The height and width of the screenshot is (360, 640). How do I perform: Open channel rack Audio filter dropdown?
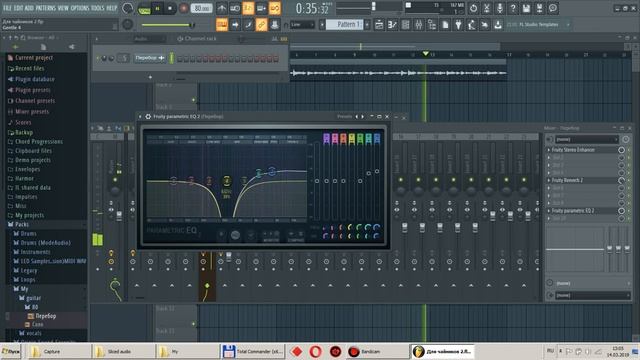(x=149, y=39)
